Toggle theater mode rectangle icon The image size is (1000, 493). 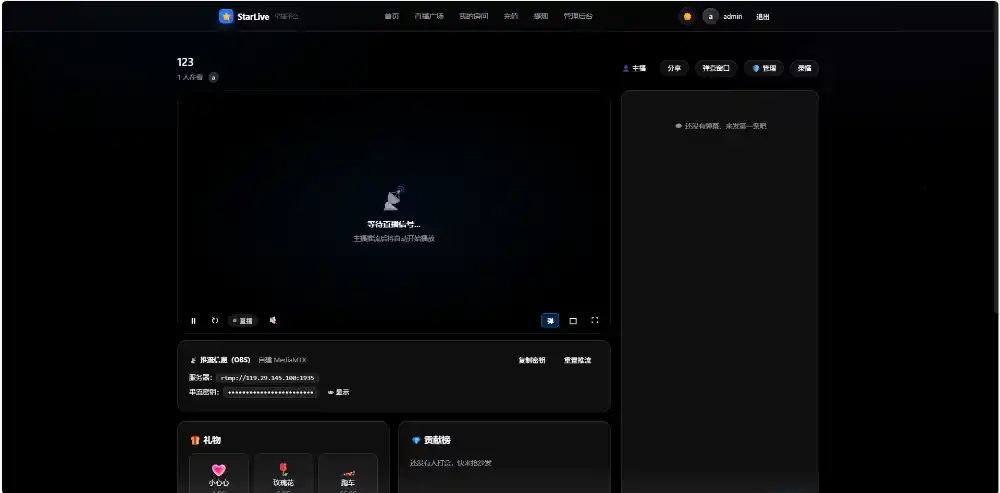pos(573,321)
